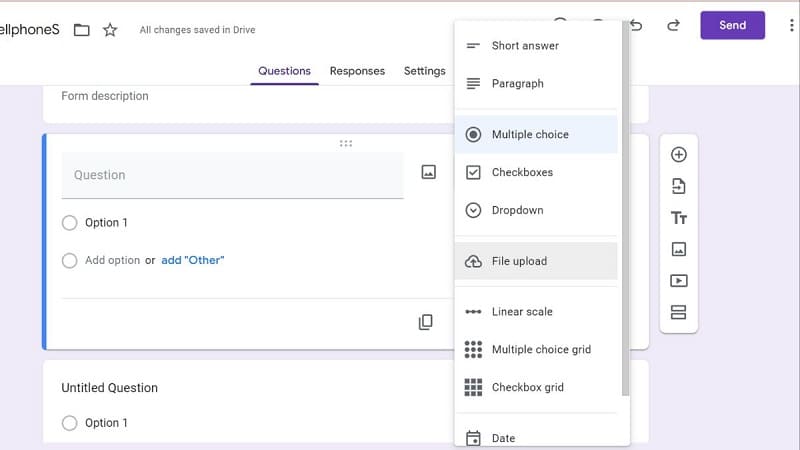The width and height of the screenshot is (800, 450).
Task: Star this form in the header
Action: (x=110, y=30)
